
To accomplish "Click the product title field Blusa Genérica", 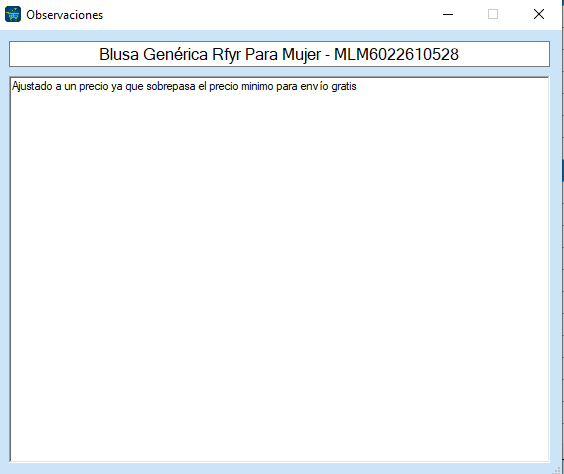I will click(x=279, y=54).
